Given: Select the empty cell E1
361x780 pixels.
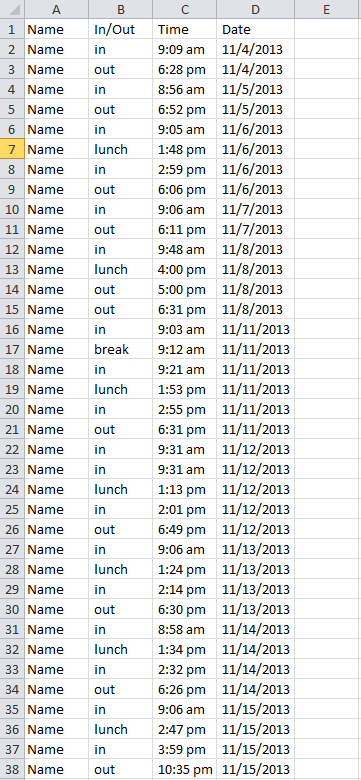Looking at the screenshot, I should [x=328, y=29].
